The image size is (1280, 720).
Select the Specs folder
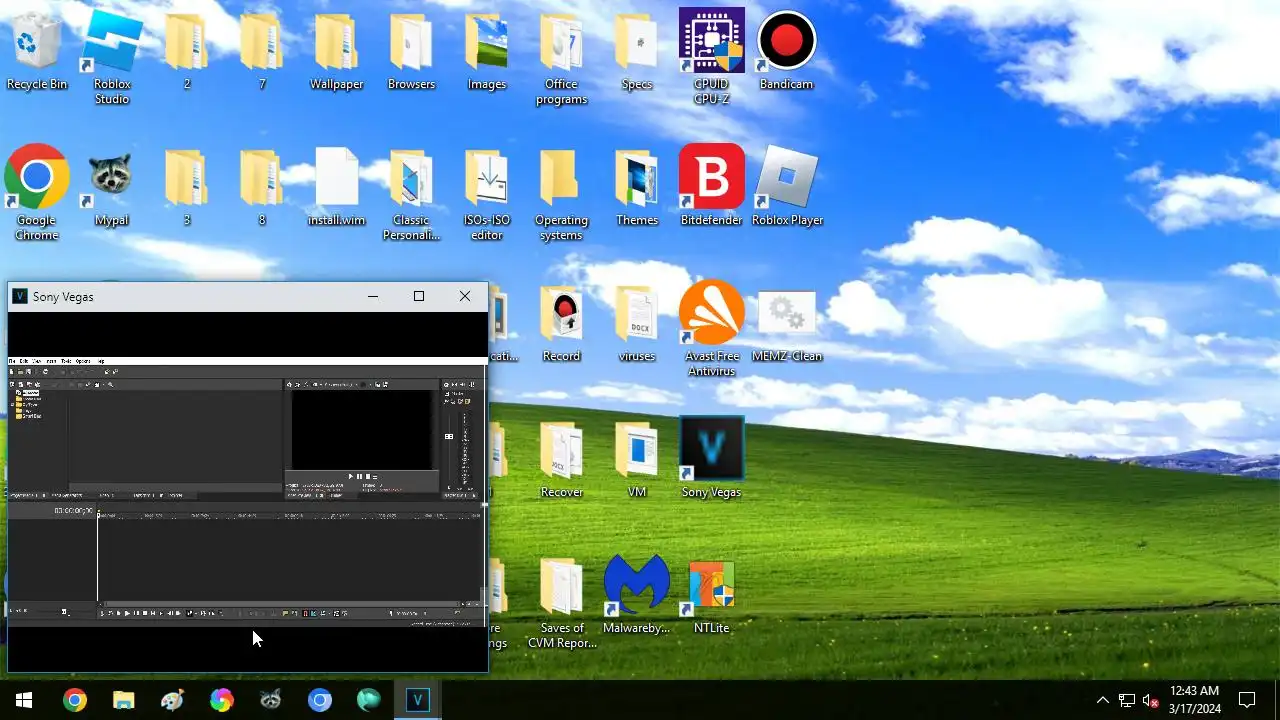[637, 51]
